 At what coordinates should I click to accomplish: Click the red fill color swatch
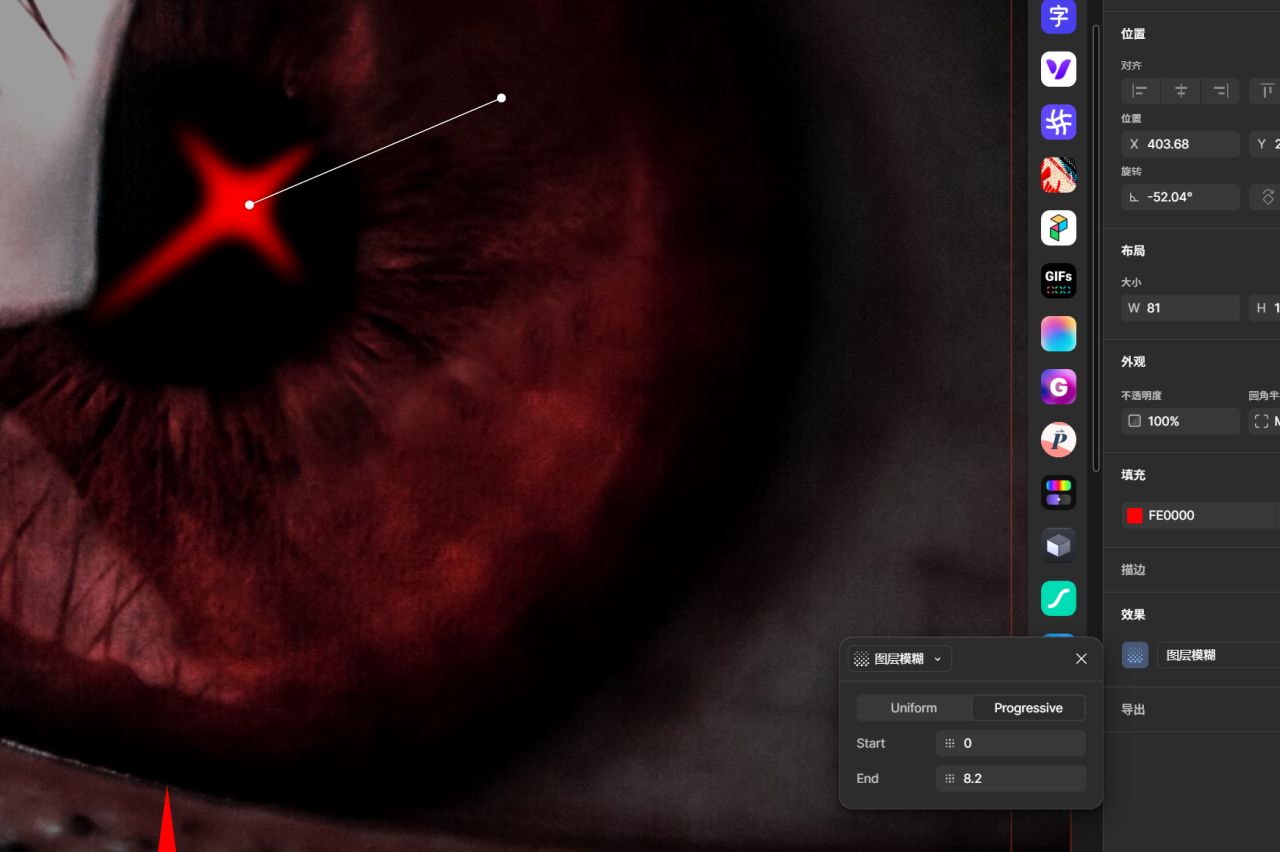[1135, 515]
